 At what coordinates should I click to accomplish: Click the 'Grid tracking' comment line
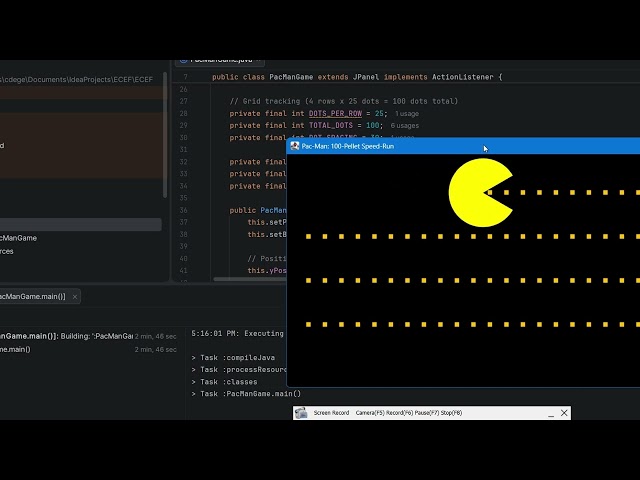tap(344, 101)
